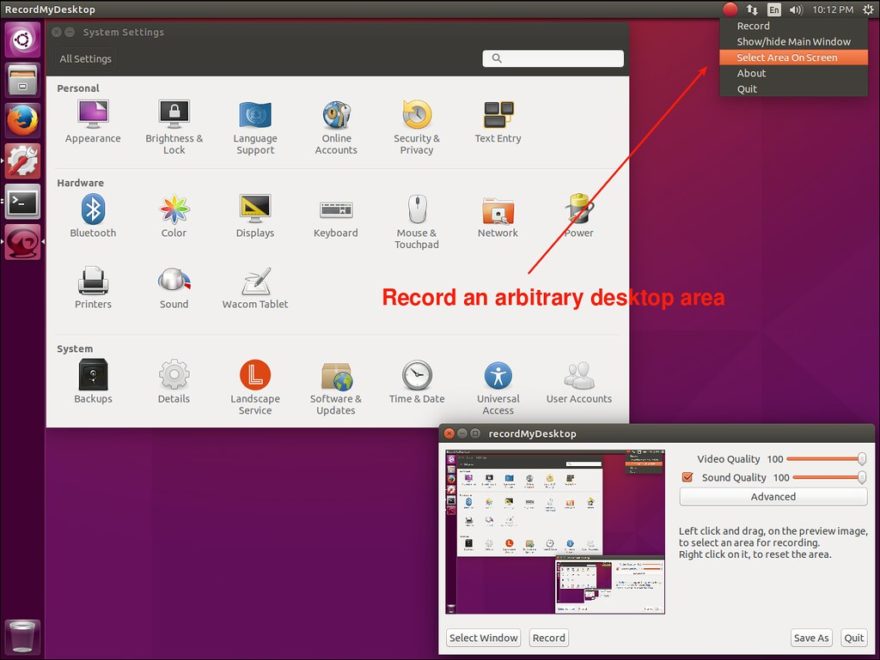The width and height of the screenshot is (880, 660).
Task: Click the Advanced button
Action: (773, 497)
